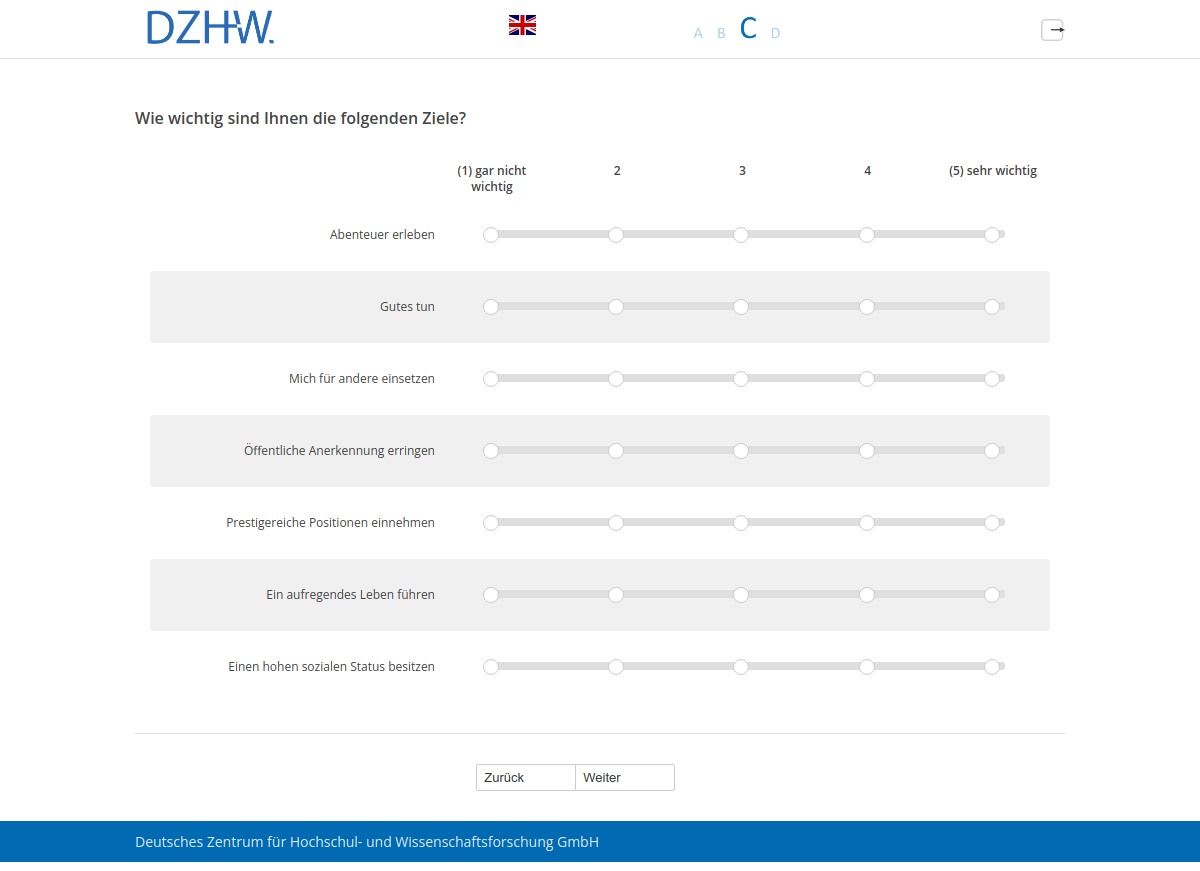This screenshot has width=1200, height=871.
Task: Select 4 for 'Prestigereiche Positionen einnehmen'
Action: coord(867,523)
